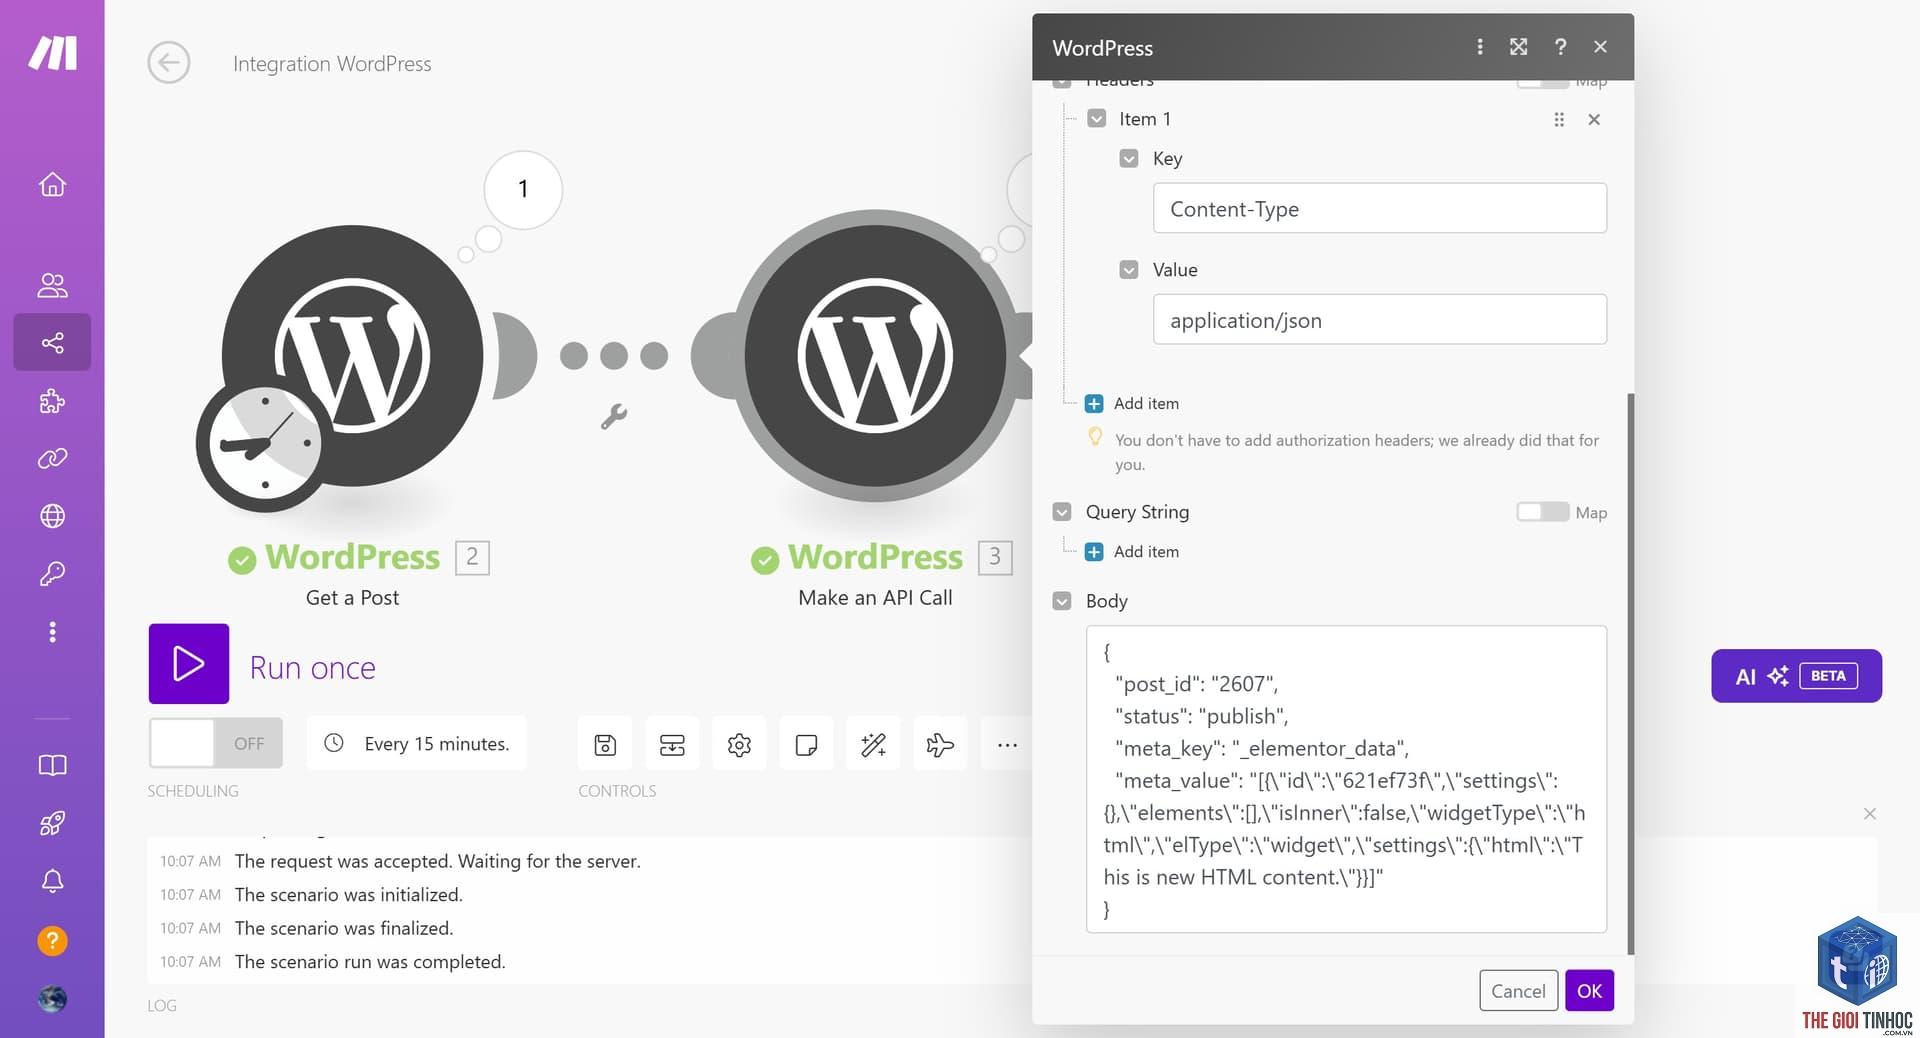The image size is (1920, 1038).
Task: Select the WordPress Get a Post module
Action: click(x=352, y=355)
